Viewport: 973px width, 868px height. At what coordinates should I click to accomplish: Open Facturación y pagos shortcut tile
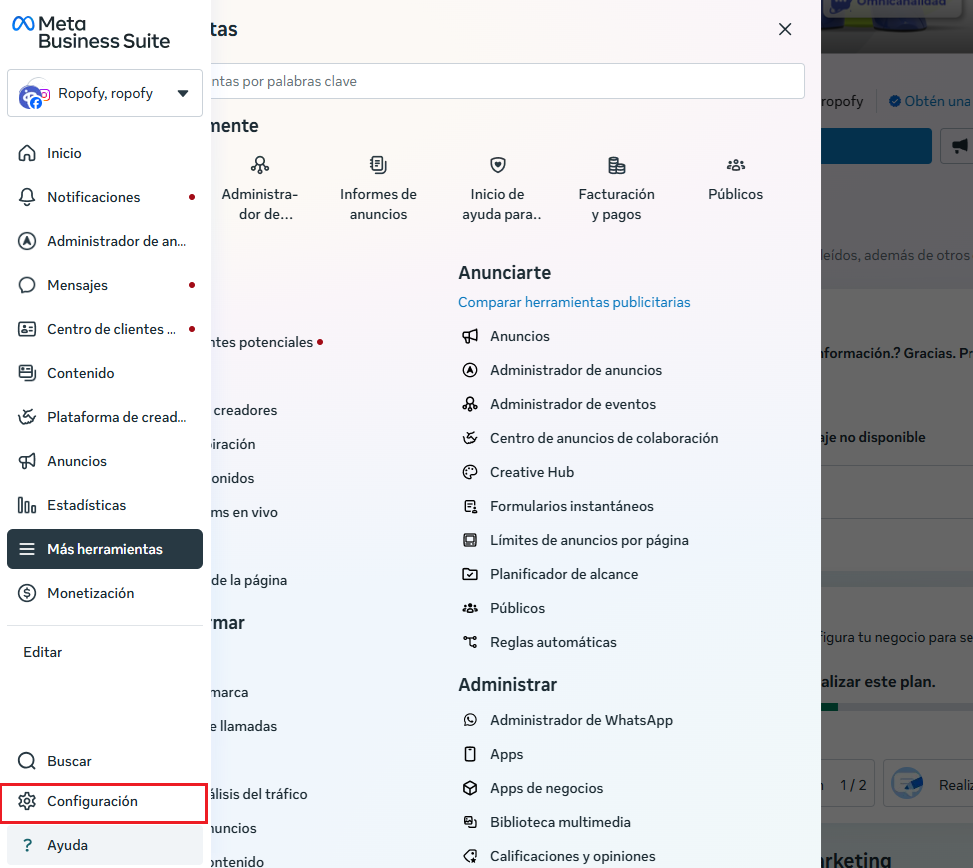pyautogui.click(x=617, y=189)
